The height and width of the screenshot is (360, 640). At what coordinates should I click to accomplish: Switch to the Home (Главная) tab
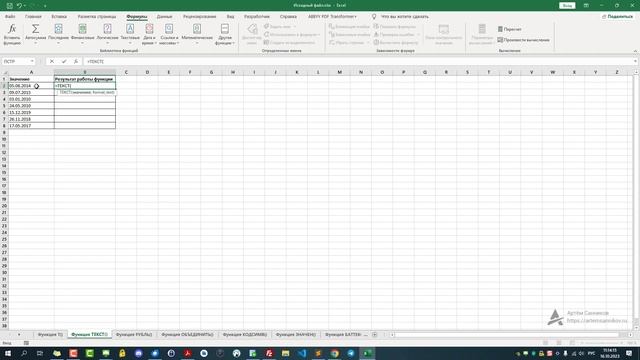(33, 16)
